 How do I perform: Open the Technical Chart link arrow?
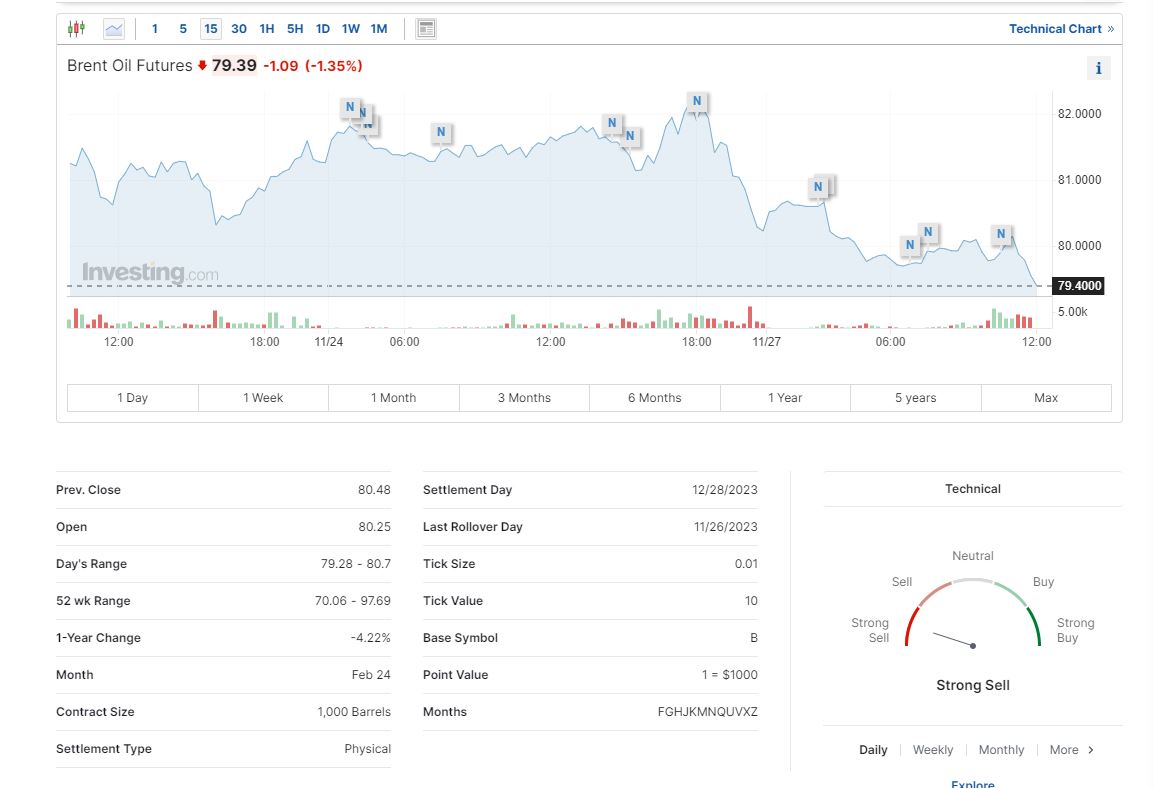[1110, 29]
